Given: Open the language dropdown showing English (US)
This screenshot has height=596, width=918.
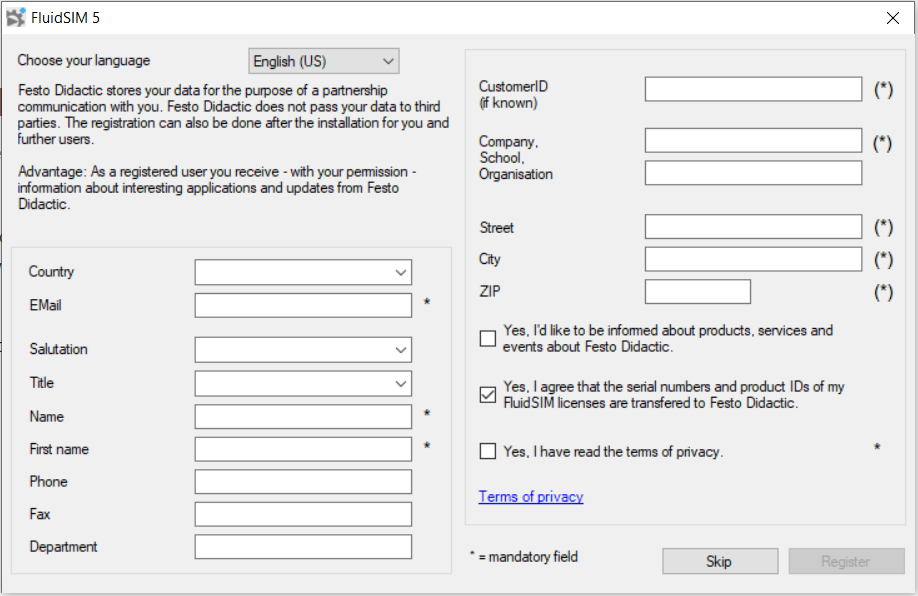Looking at the screenshot, I should (x=324, y=61).
